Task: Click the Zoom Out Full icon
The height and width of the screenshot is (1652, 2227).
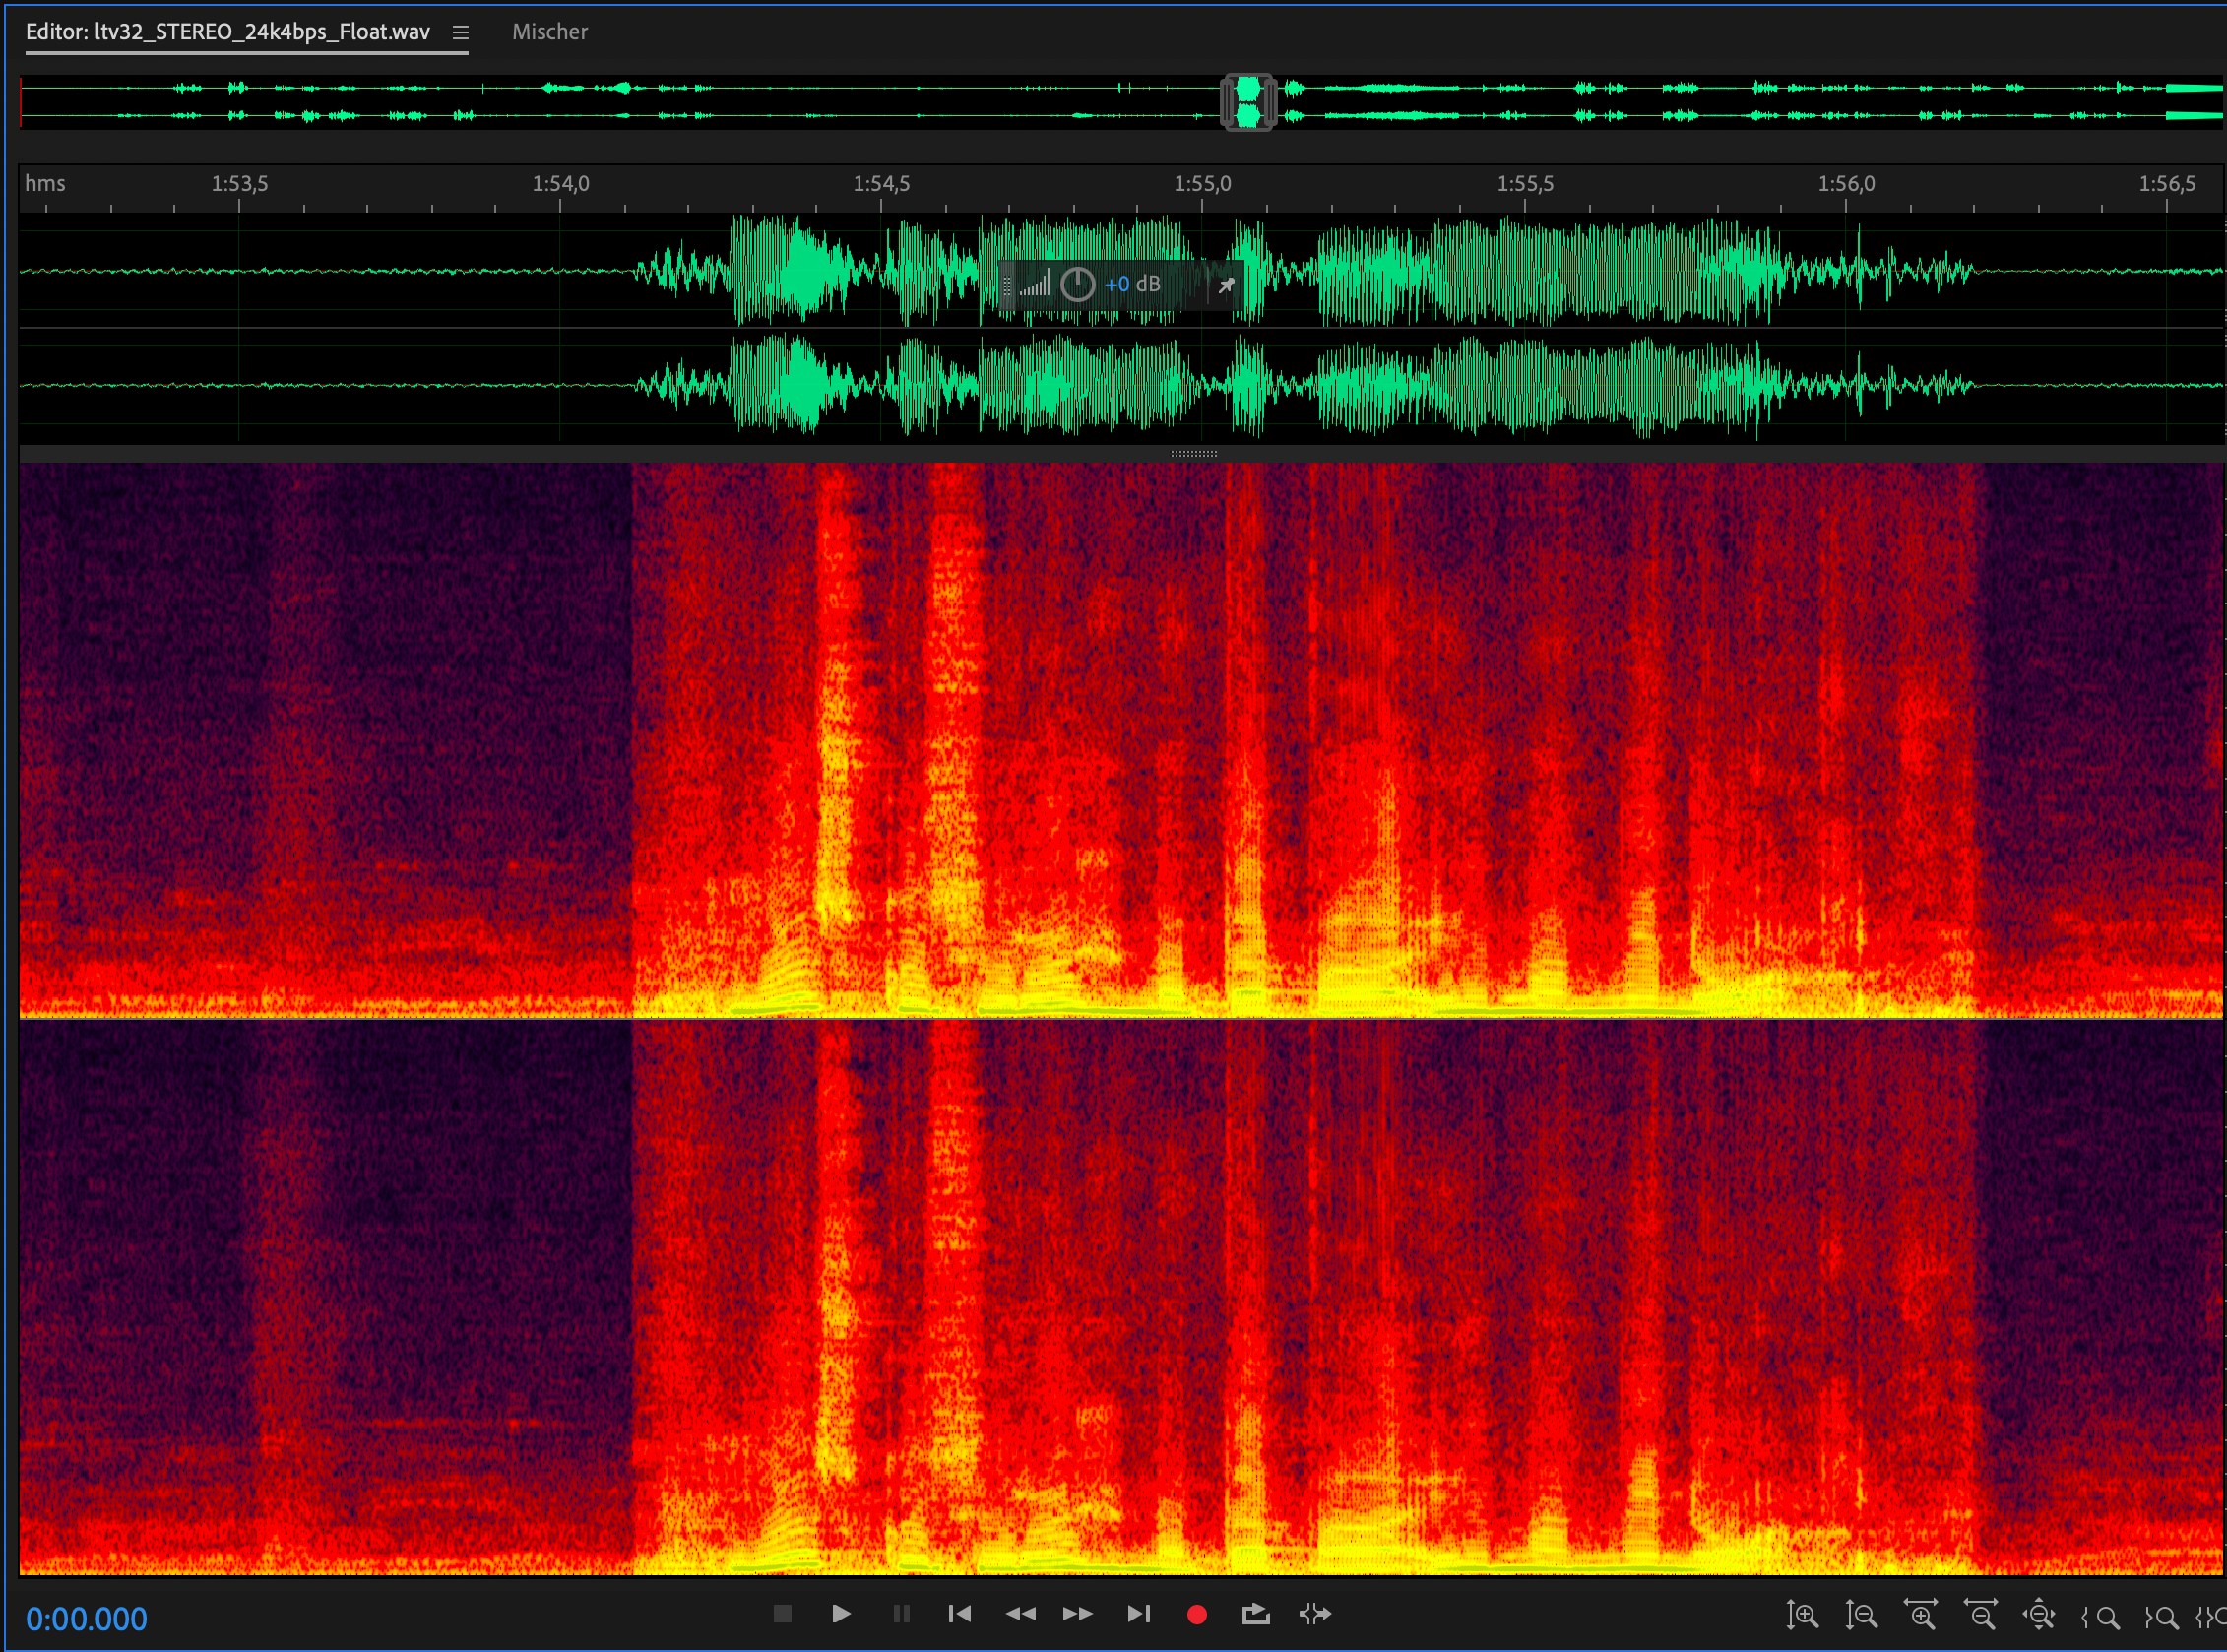Action: pyautogui.click(x=2039, y=1615)
